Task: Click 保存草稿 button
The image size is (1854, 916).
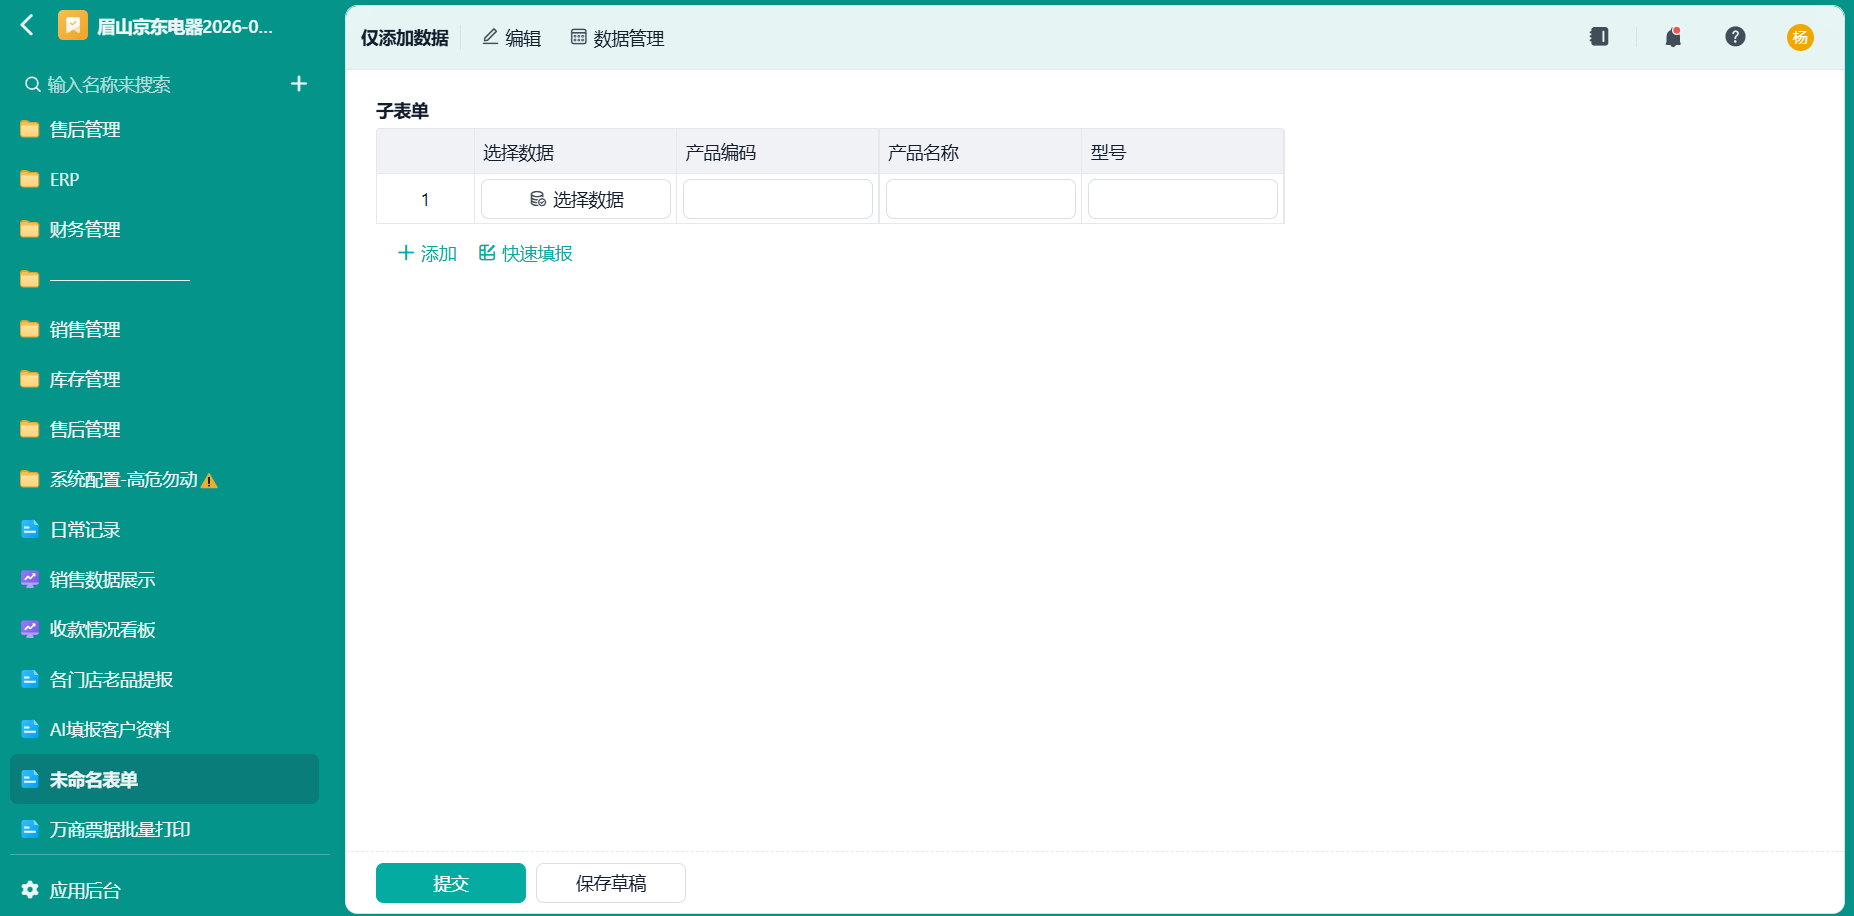Action: [x=611, y=883]
